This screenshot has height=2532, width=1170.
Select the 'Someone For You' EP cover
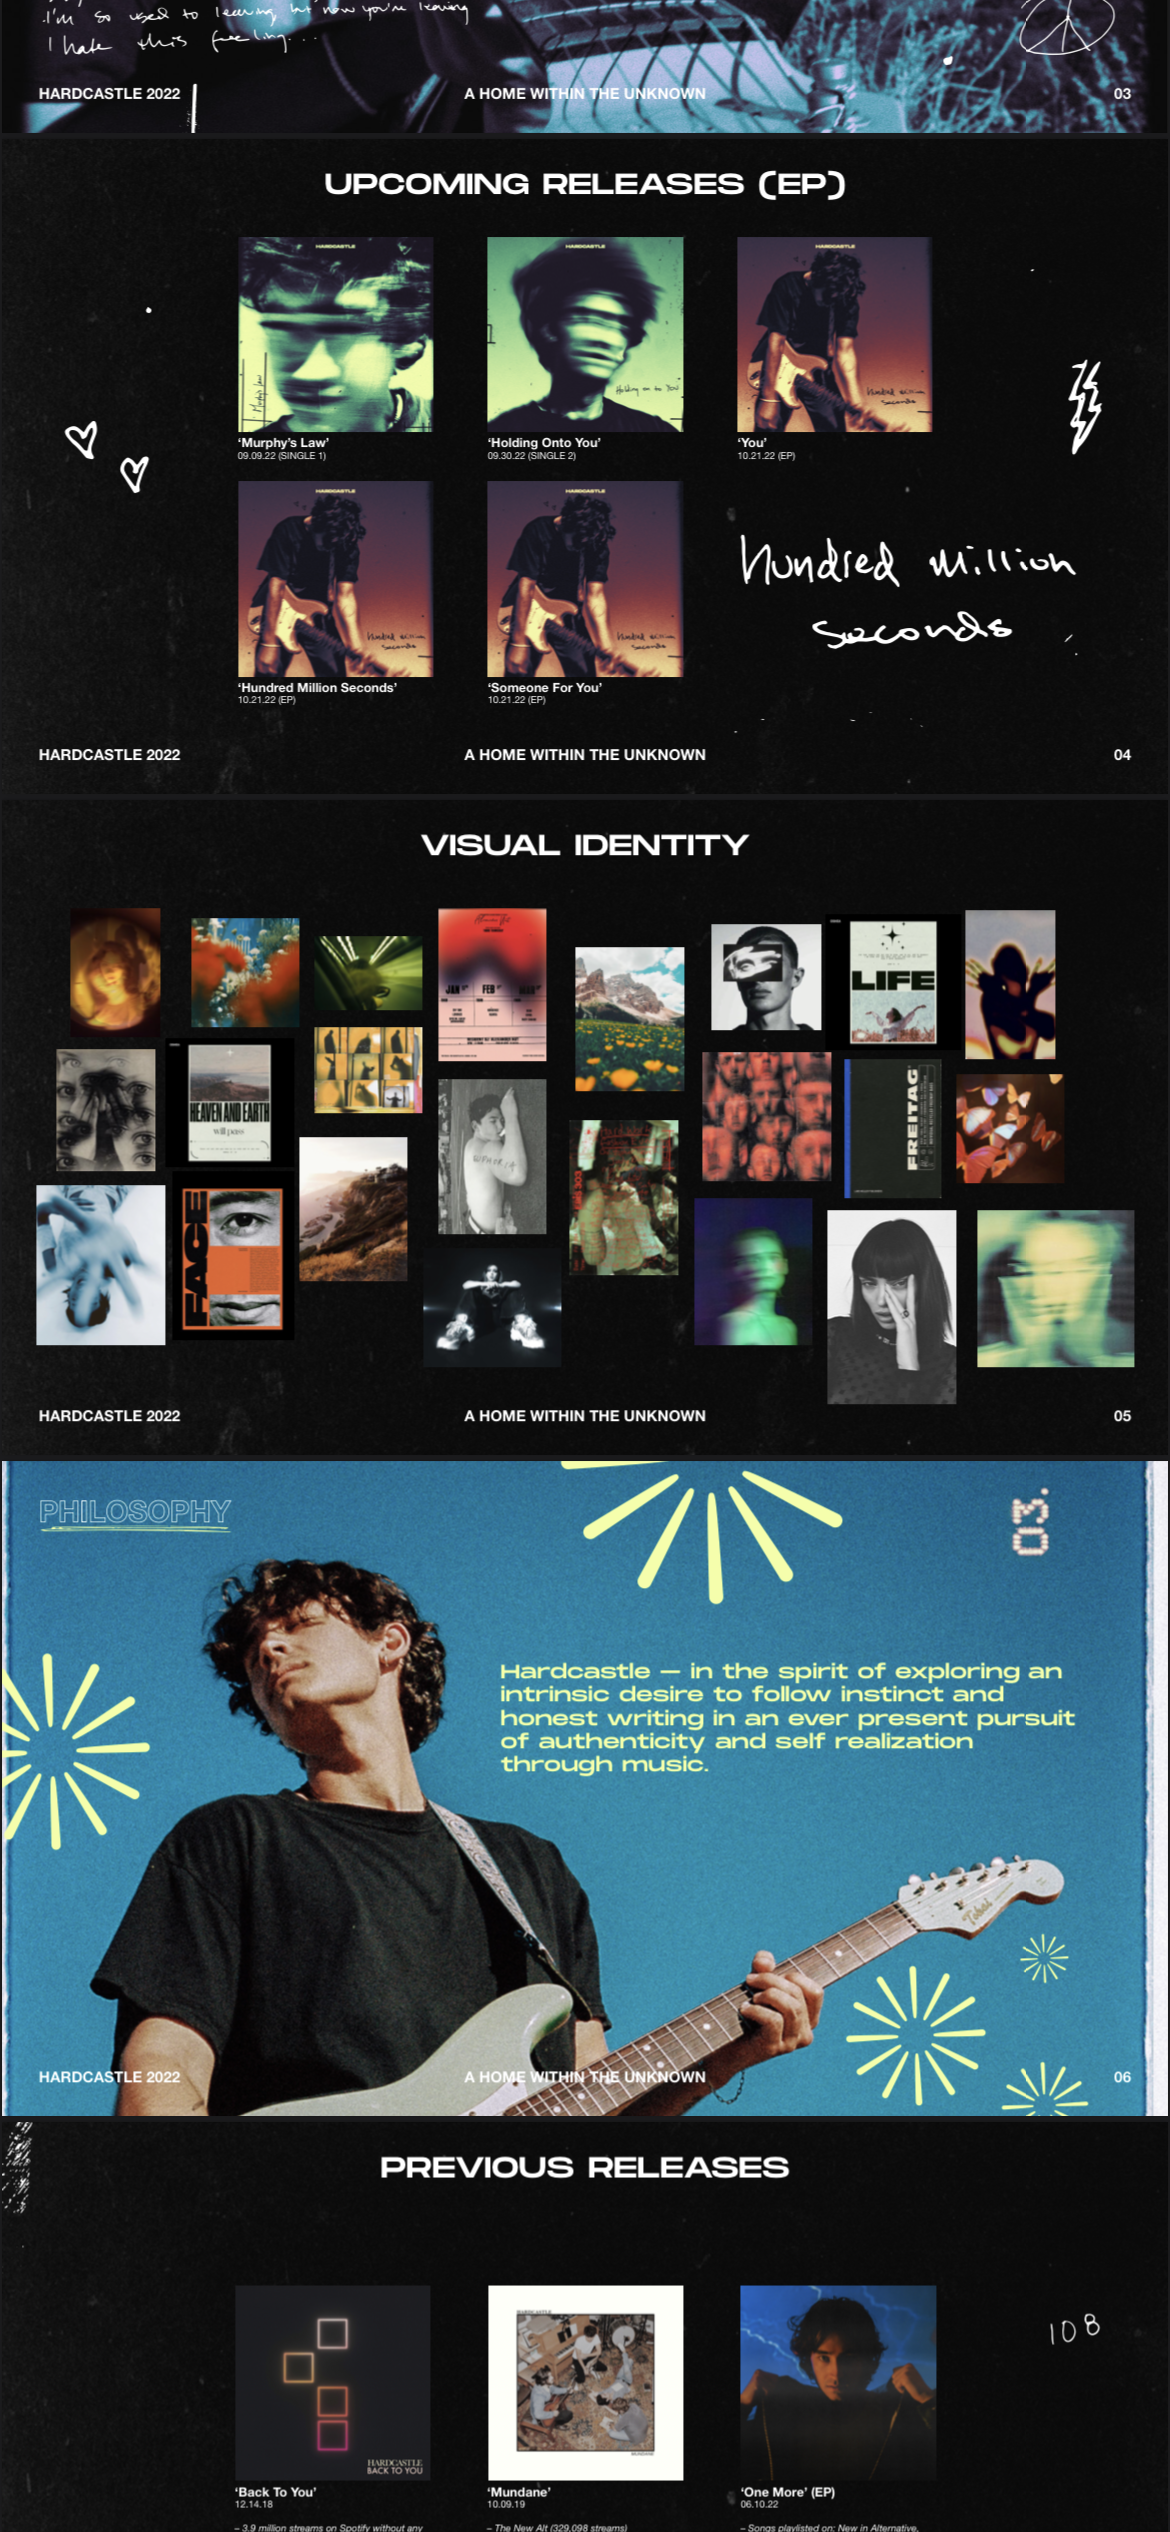pyautogui.click(x=585, y=579)
